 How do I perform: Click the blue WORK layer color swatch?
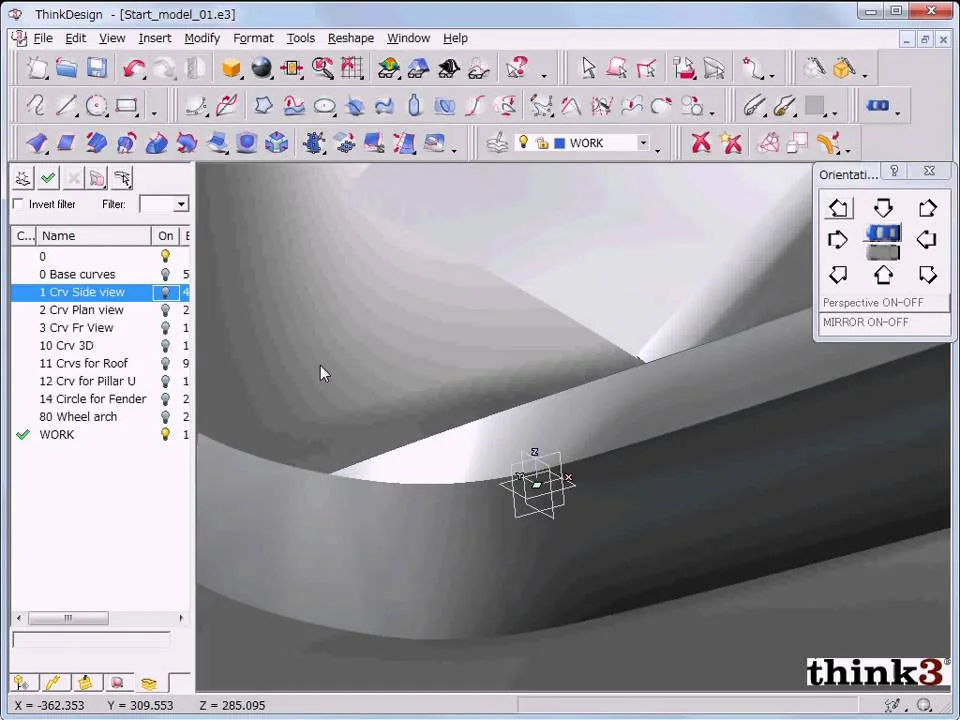click(559, 143)
